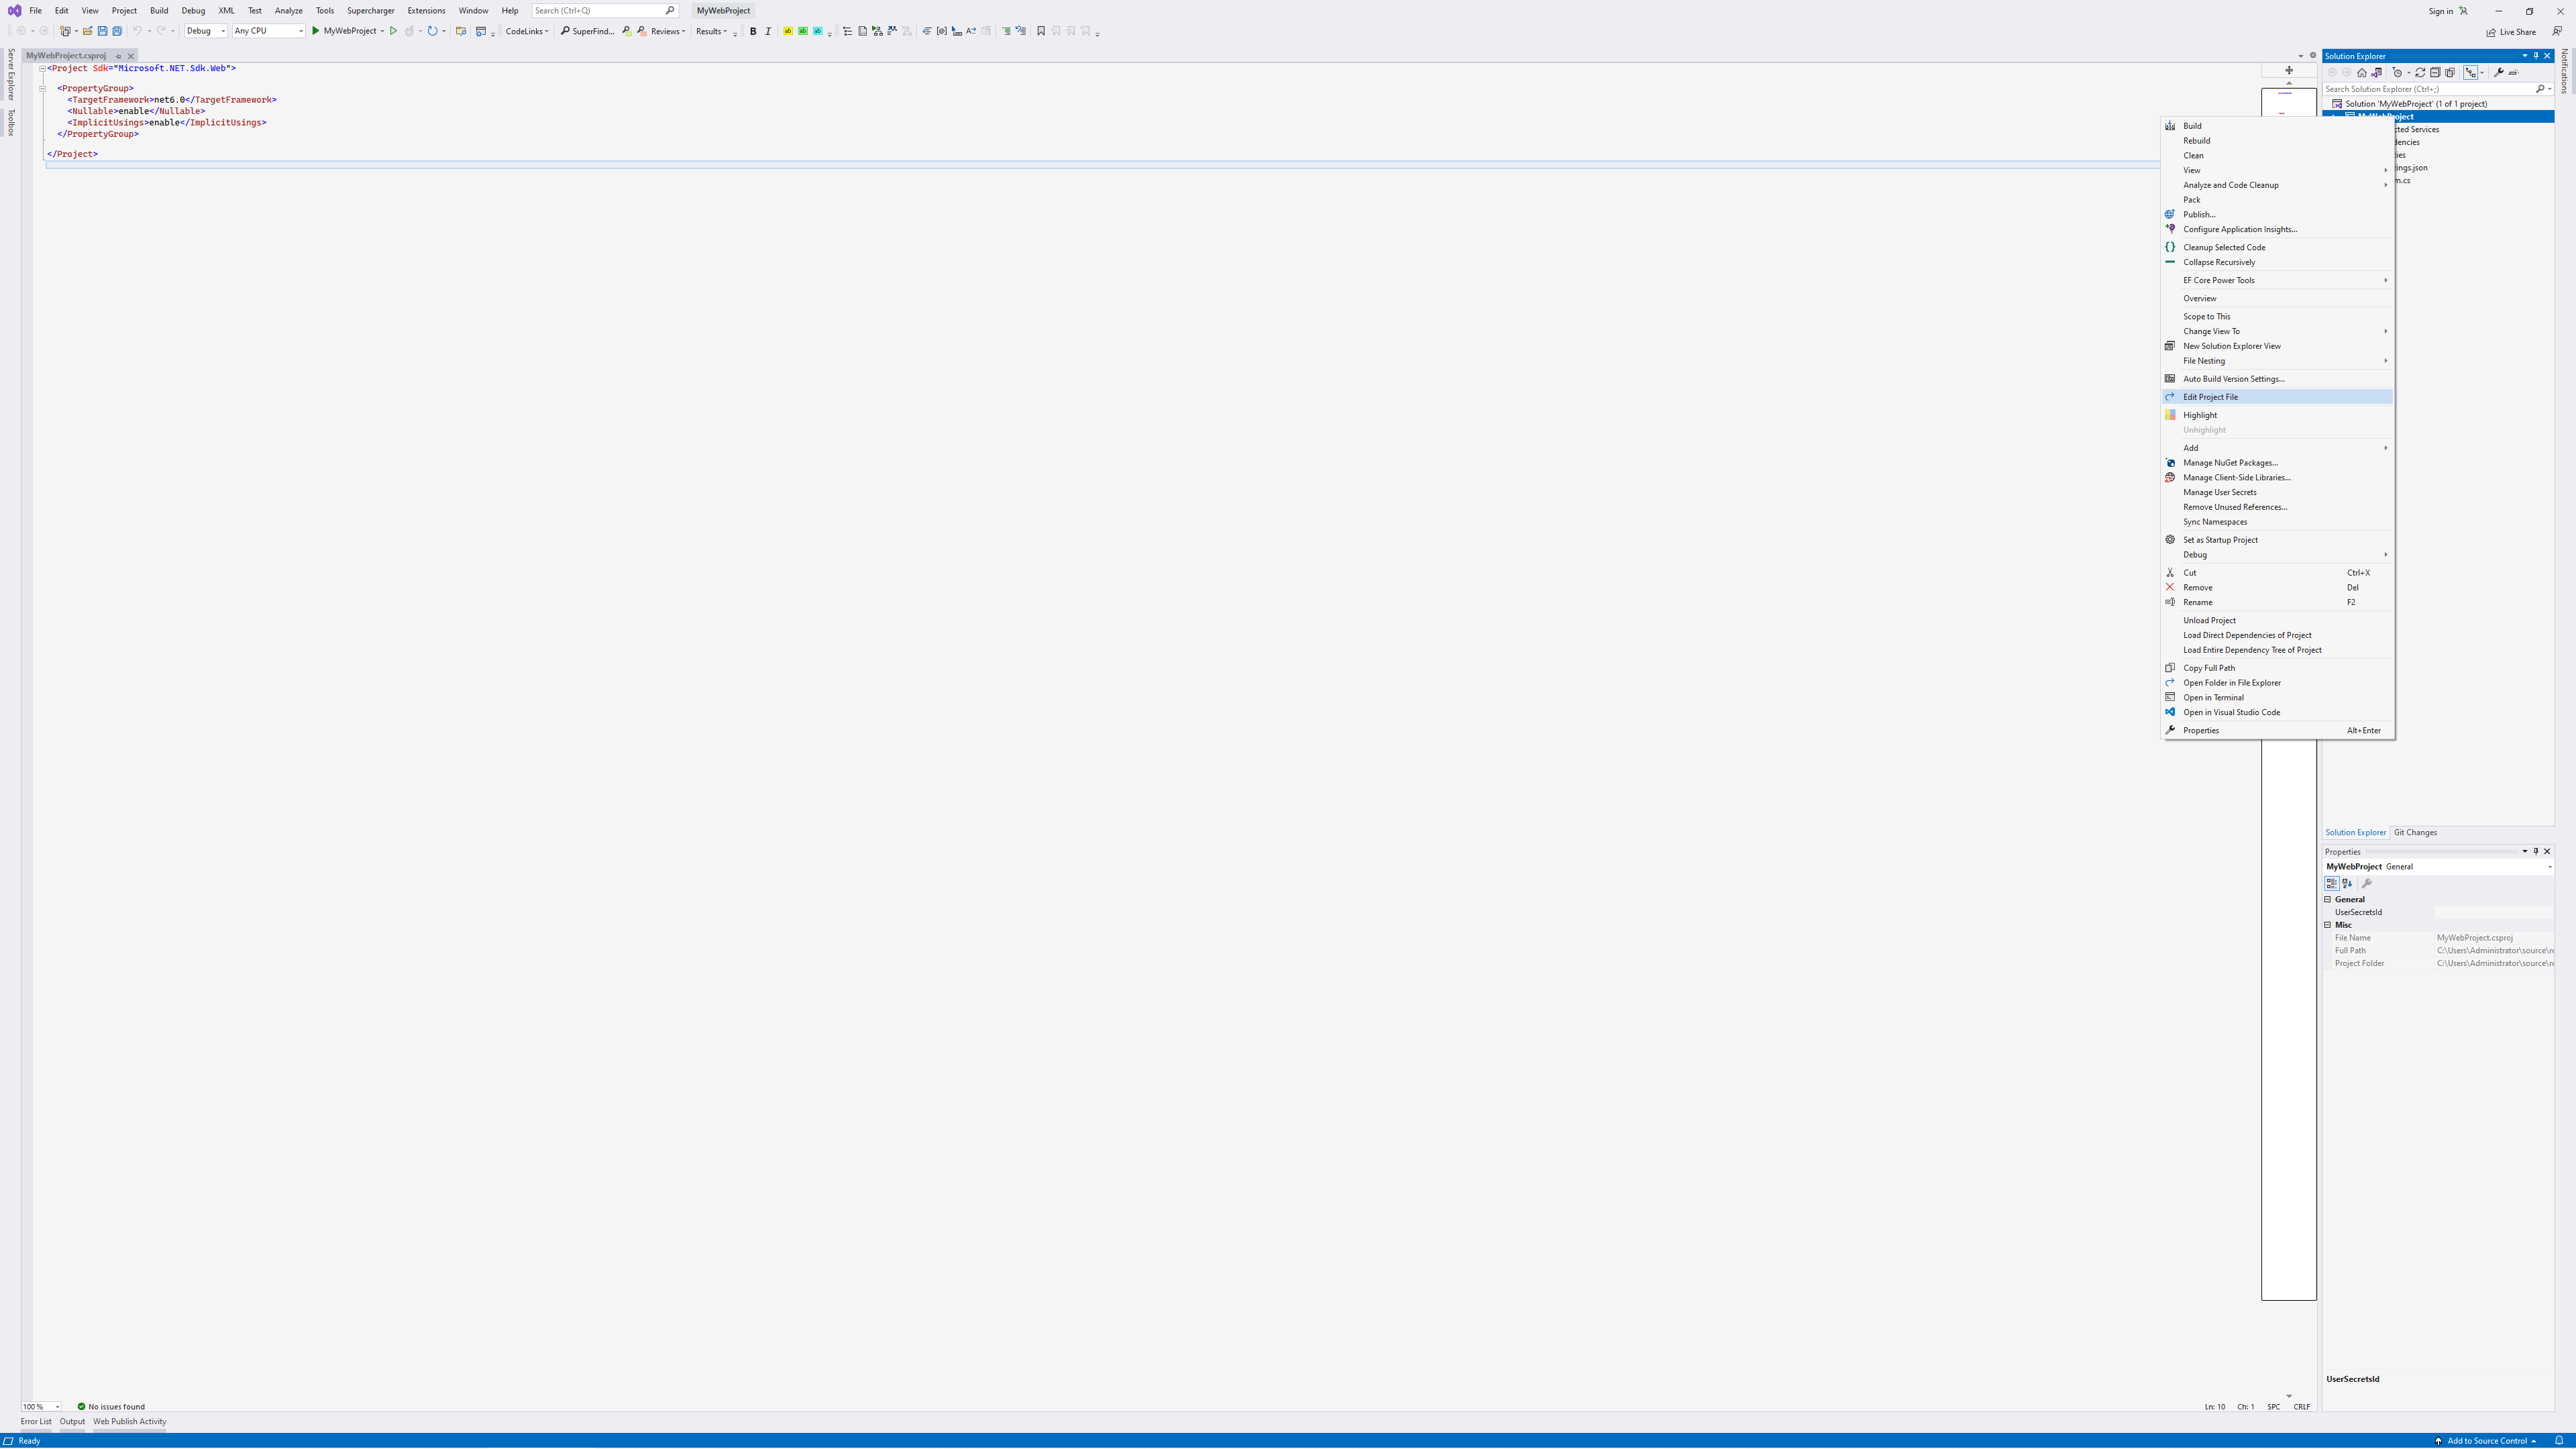Toggle Categorized view in Properties panel
Viewport: 2576px width, 1449px height.
[2332, 883]
